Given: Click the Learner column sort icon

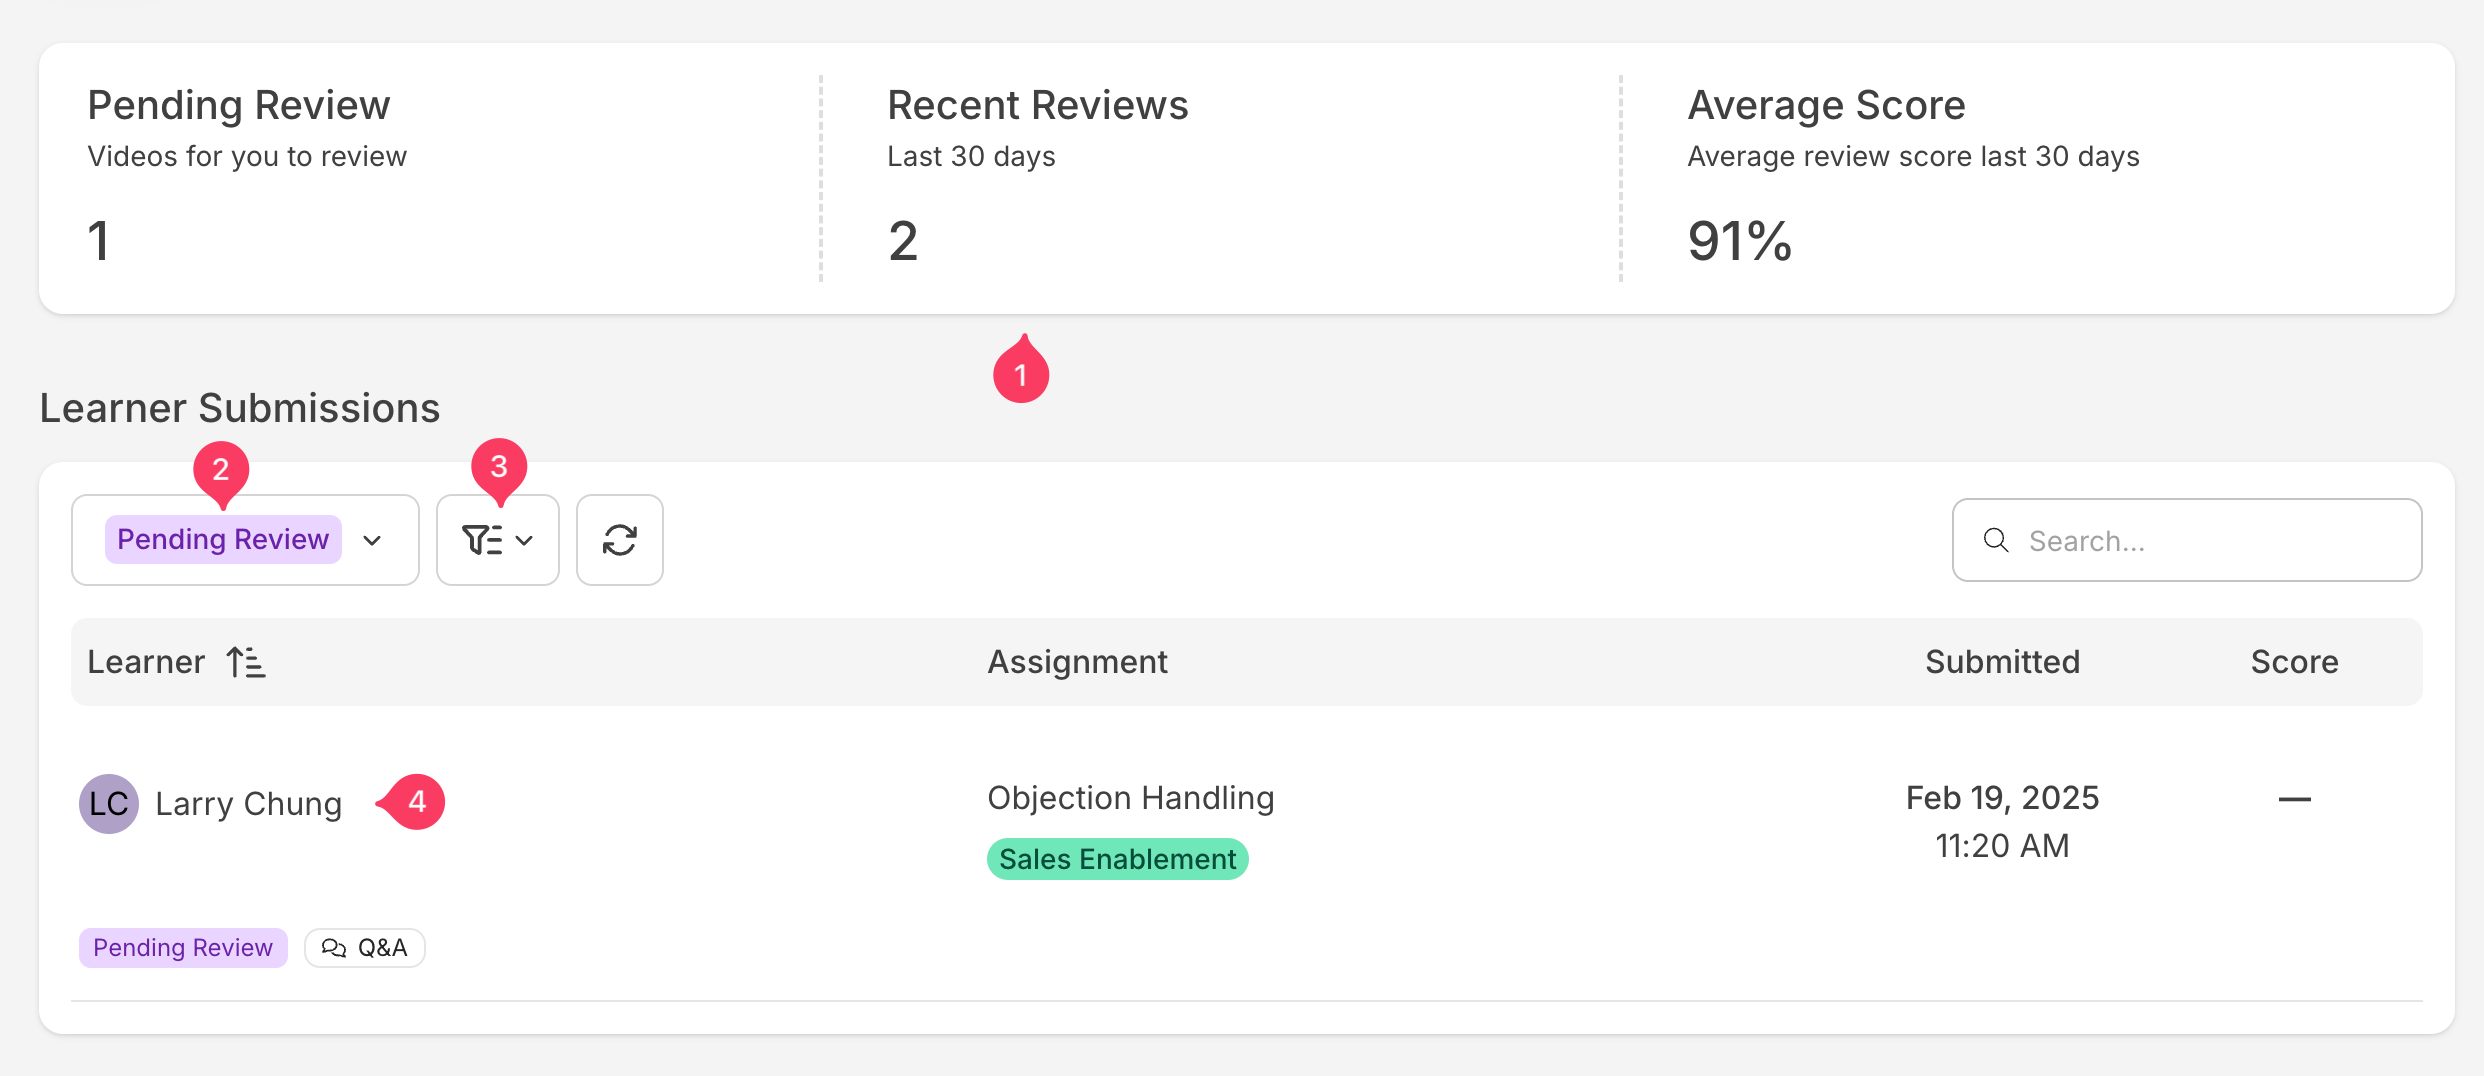Looking at the screenshot, I should (246, 662).
